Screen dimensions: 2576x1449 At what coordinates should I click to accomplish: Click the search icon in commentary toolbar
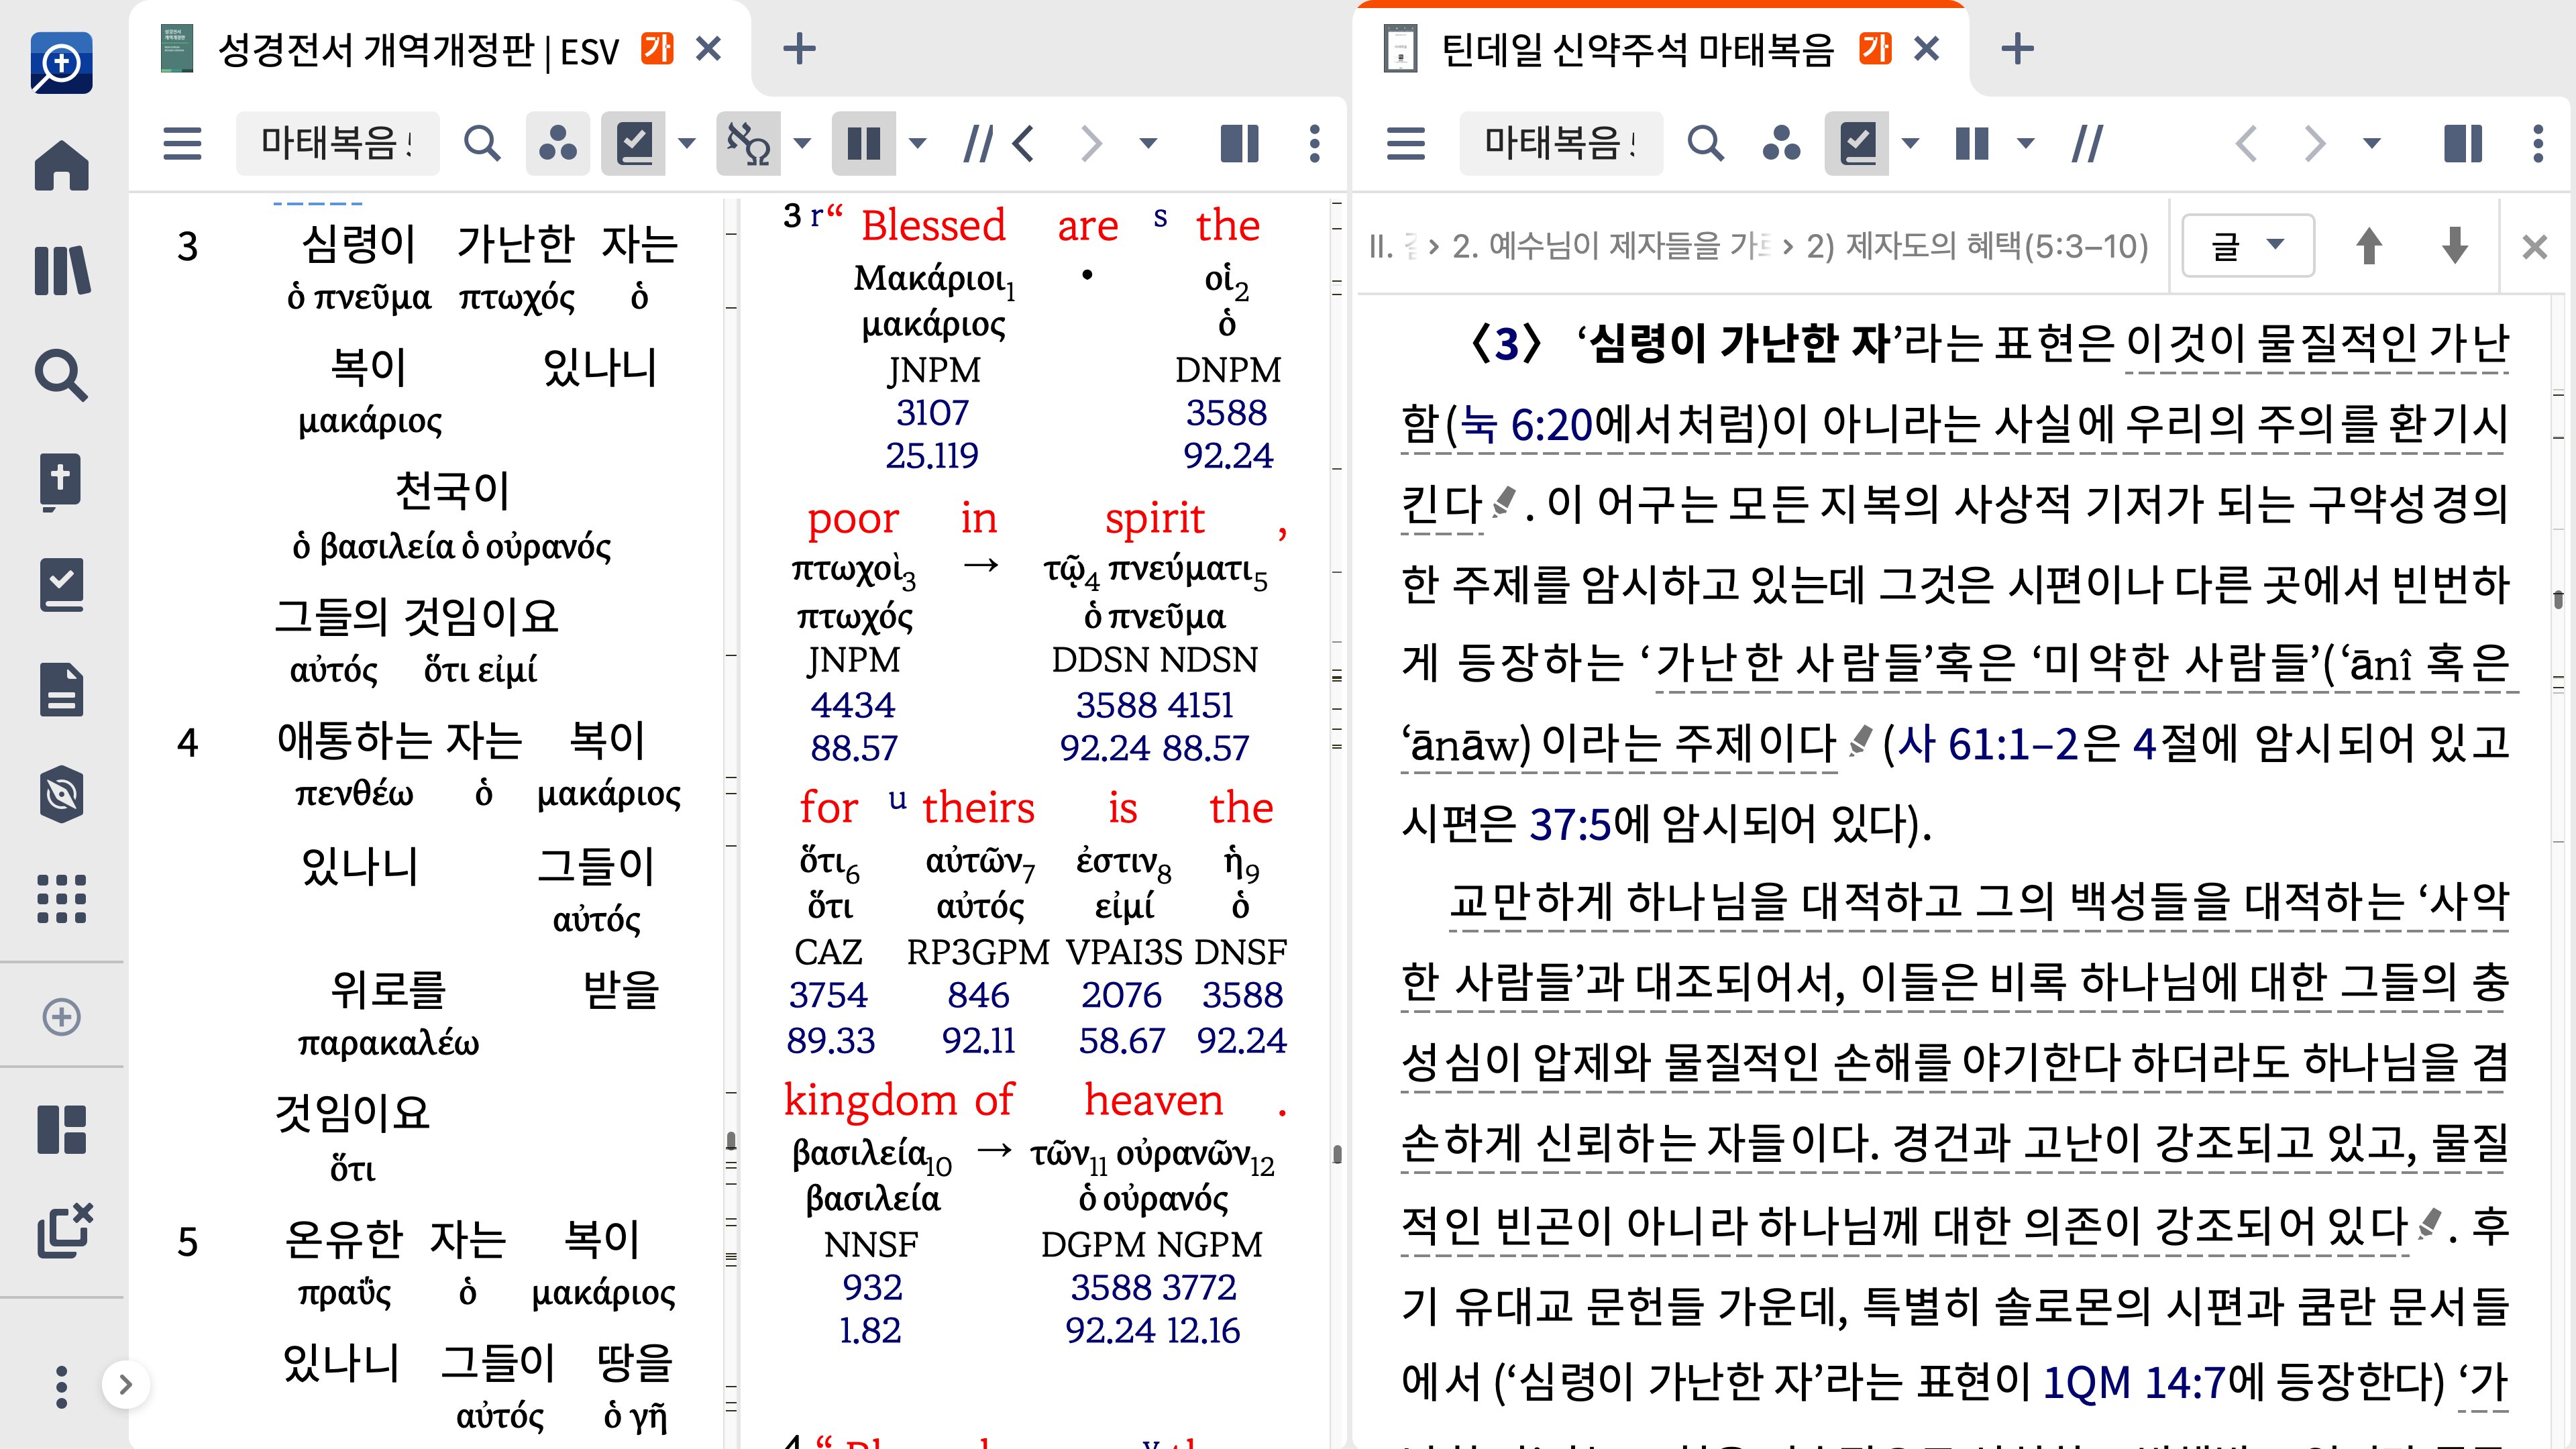(x=1705, y=144)
